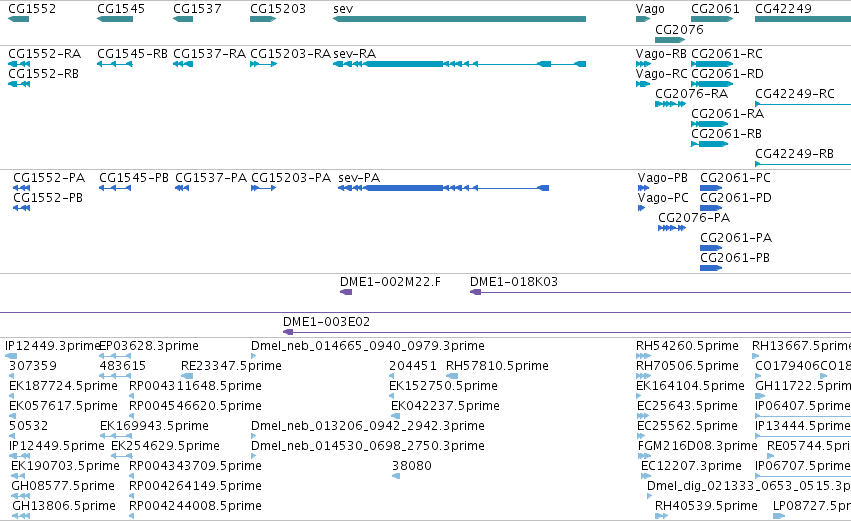Click the CG2061-PB protein label
Viewport: 851px width, 521px height.
[735, 258]
